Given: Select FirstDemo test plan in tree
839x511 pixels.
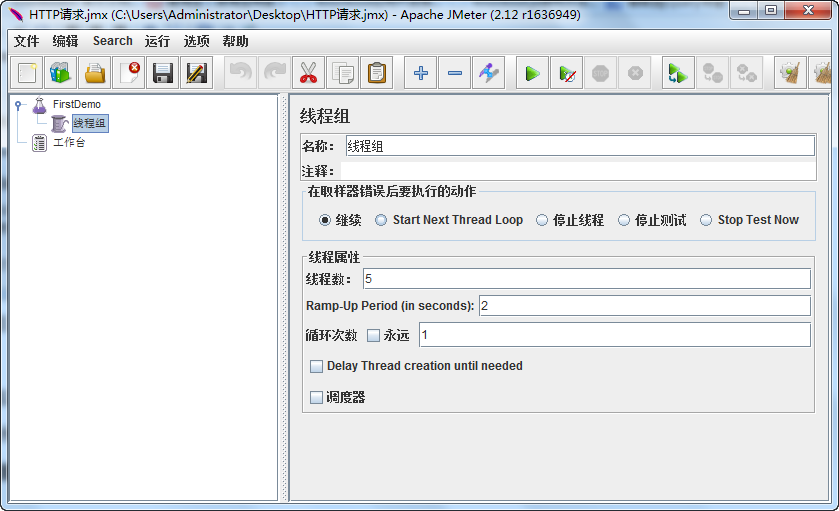Looking at the screenshot, I should [77, 104].
